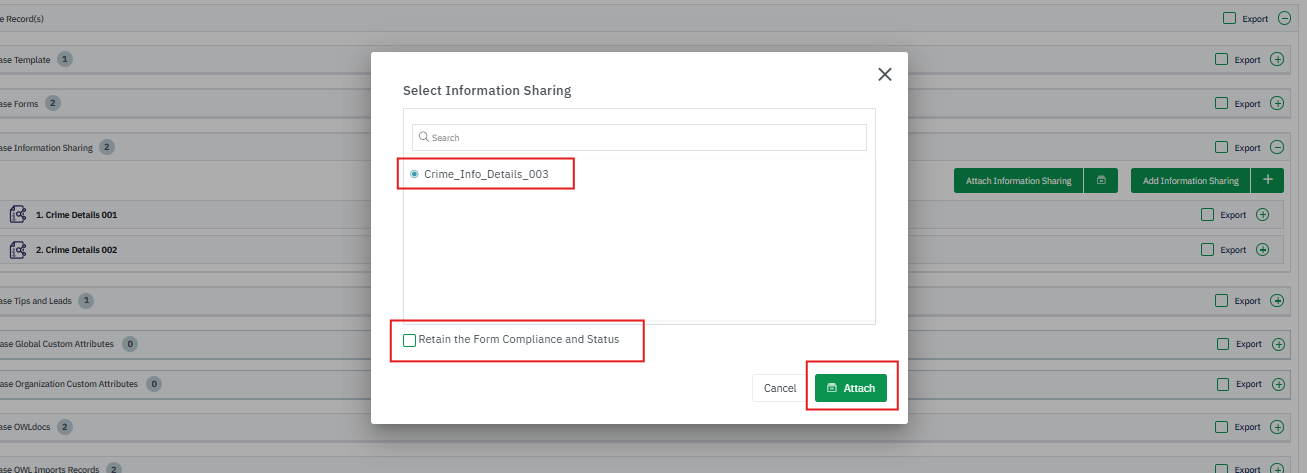Click the Attach Information Sharing button
1307x473 pixels.
[1018, 181]
